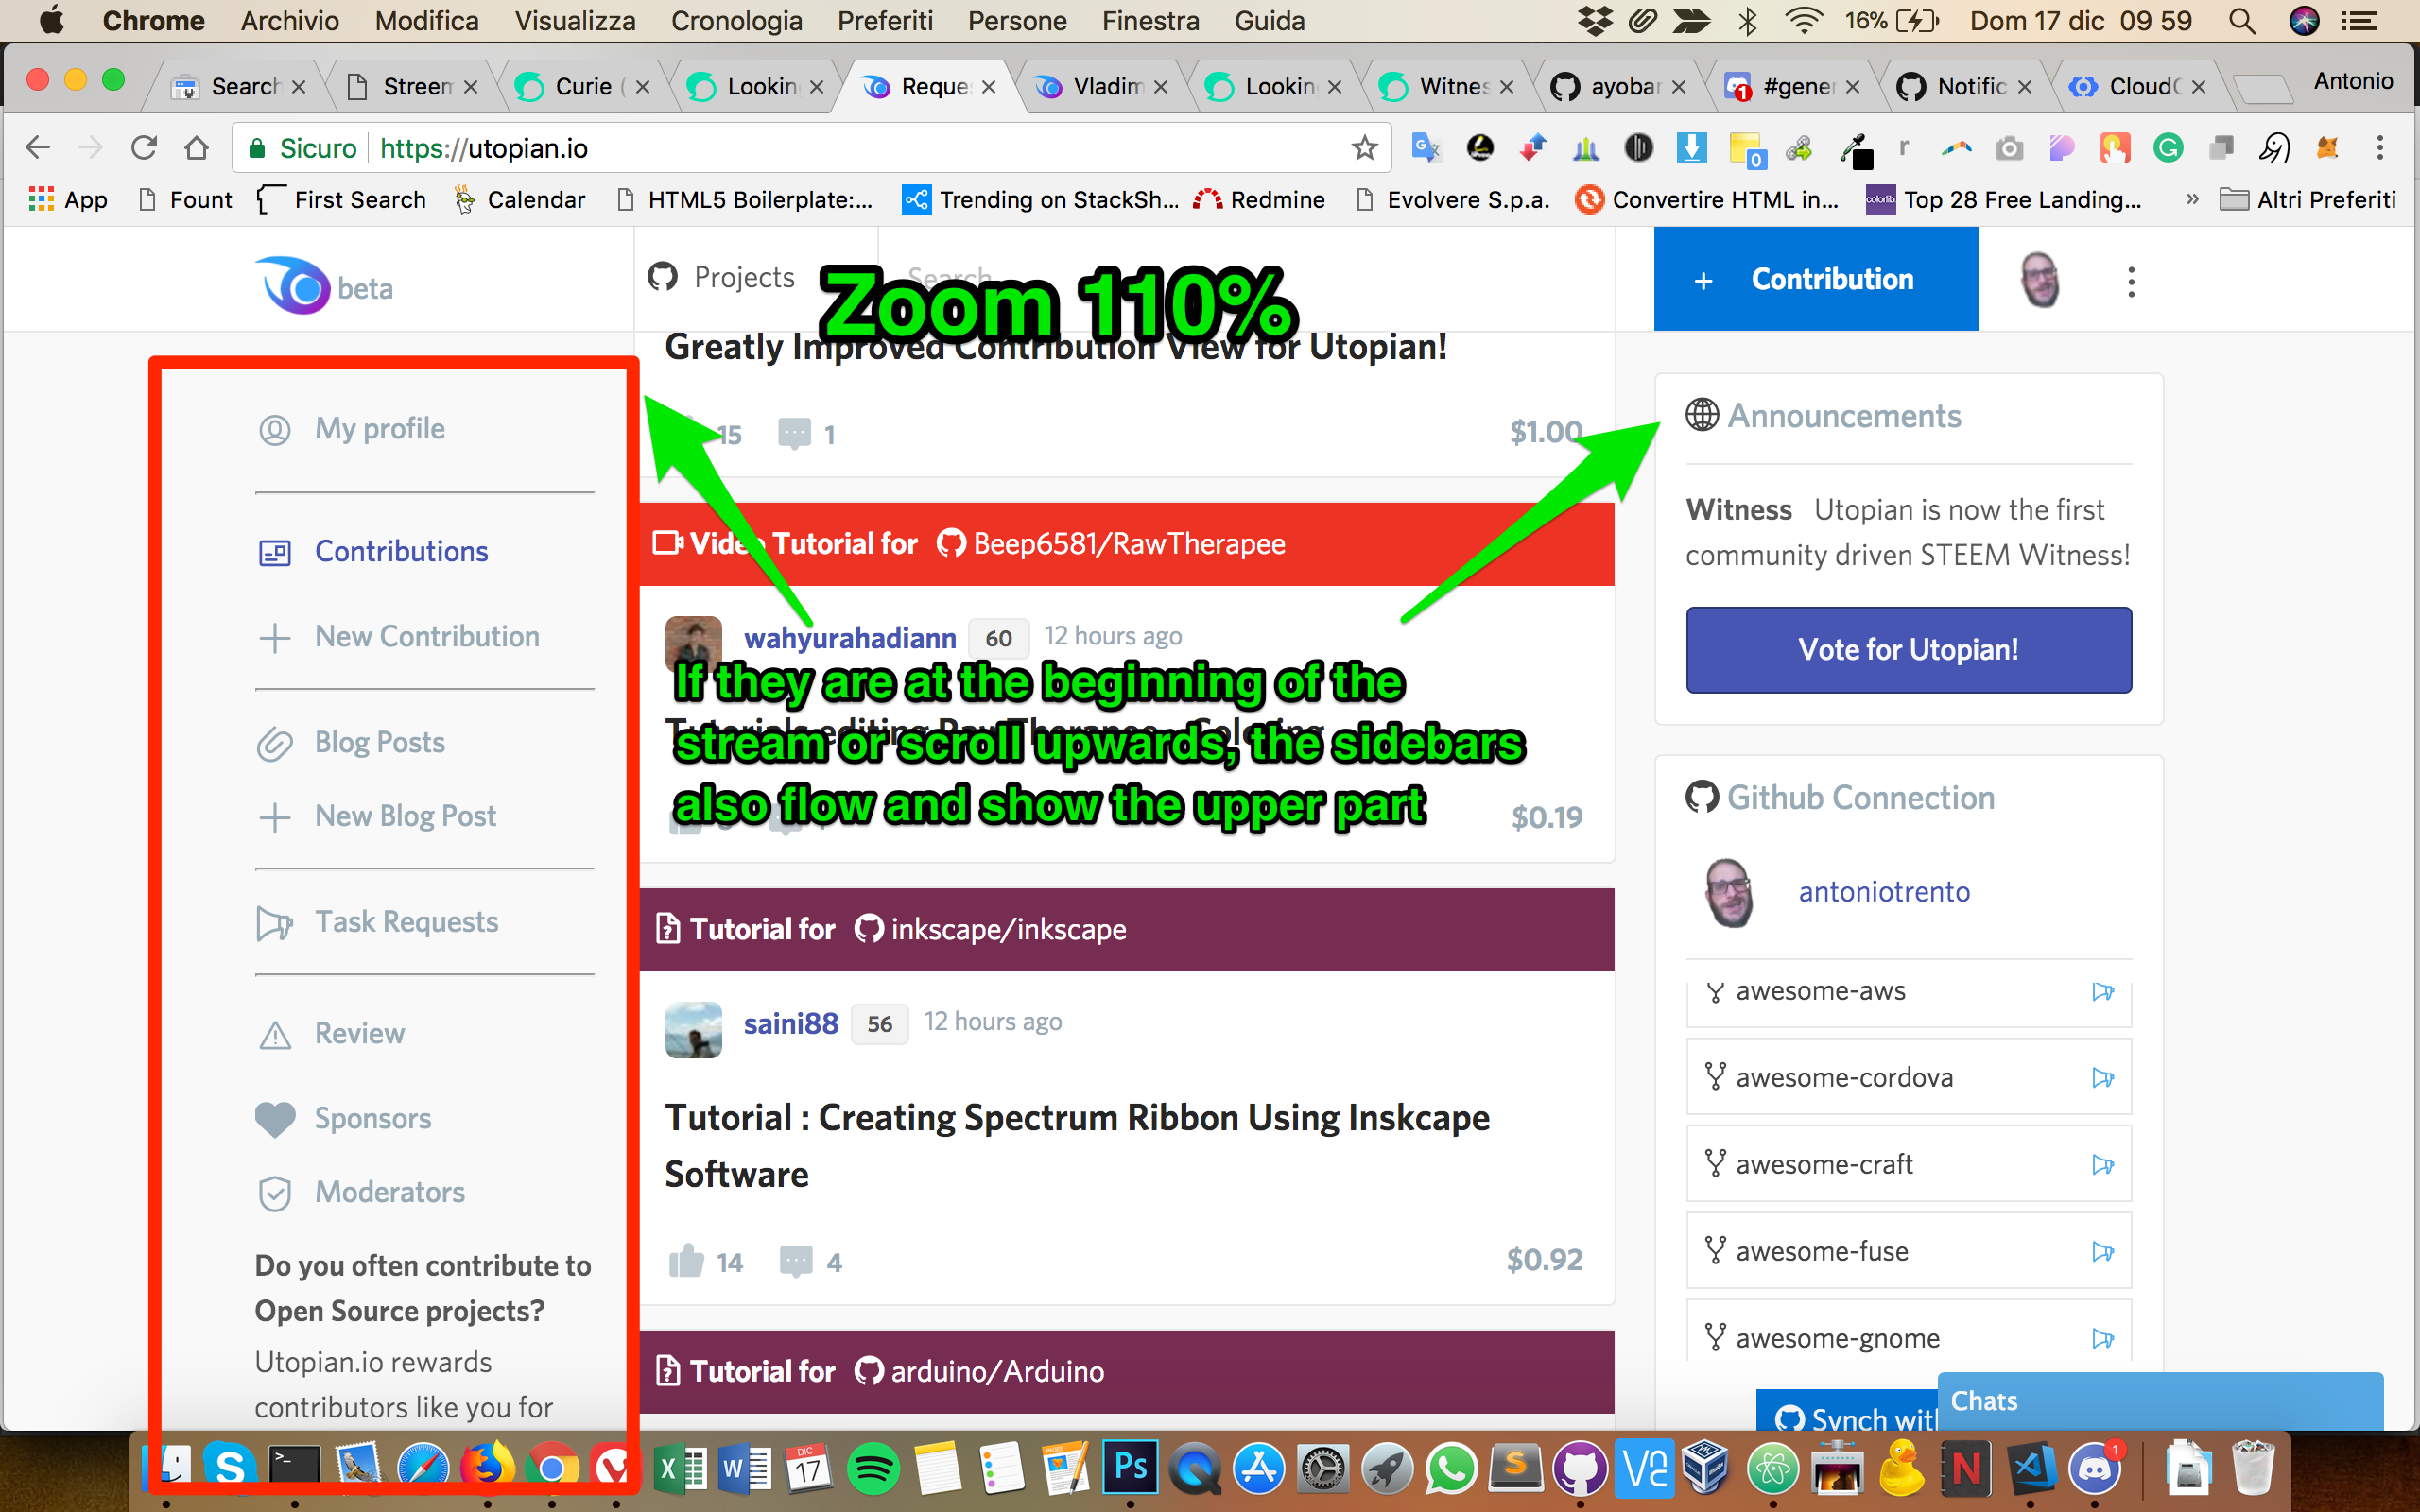Like the Spectrum Ribbon post thumbs-up
2420x1512 pixels.
click(686, 1261)
